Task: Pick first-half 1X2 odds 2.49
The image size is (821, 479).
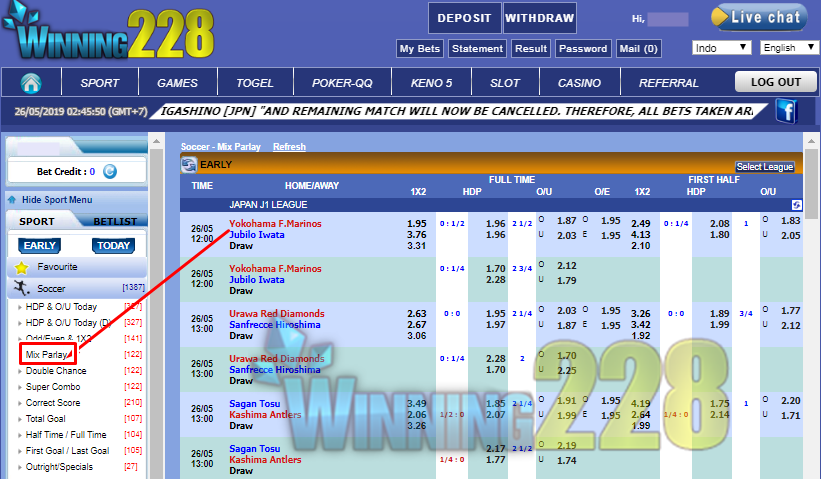Action: click(641, 224)
